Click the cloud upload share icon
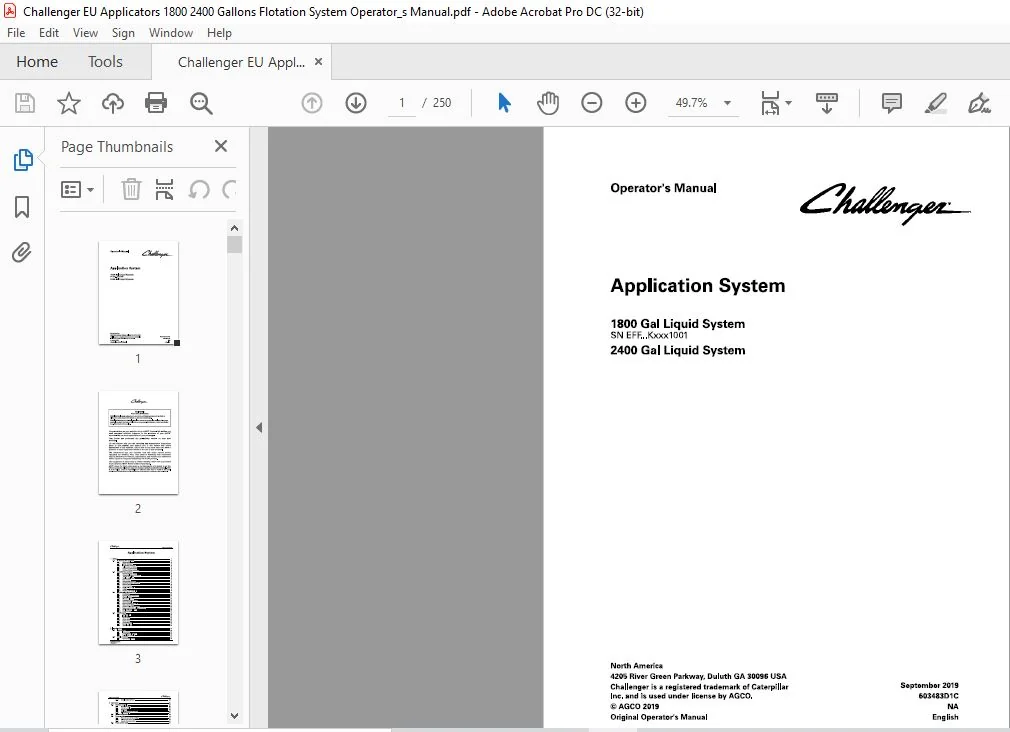The width and height of the screenshot is (1010, 732). pos(113,103)
